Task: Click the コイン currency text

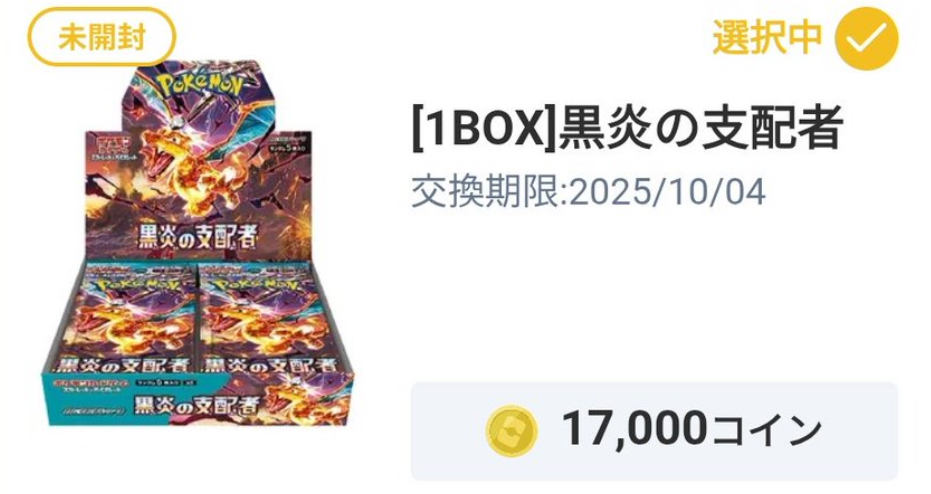Action: pyautogui.click(x=768, y=430)
